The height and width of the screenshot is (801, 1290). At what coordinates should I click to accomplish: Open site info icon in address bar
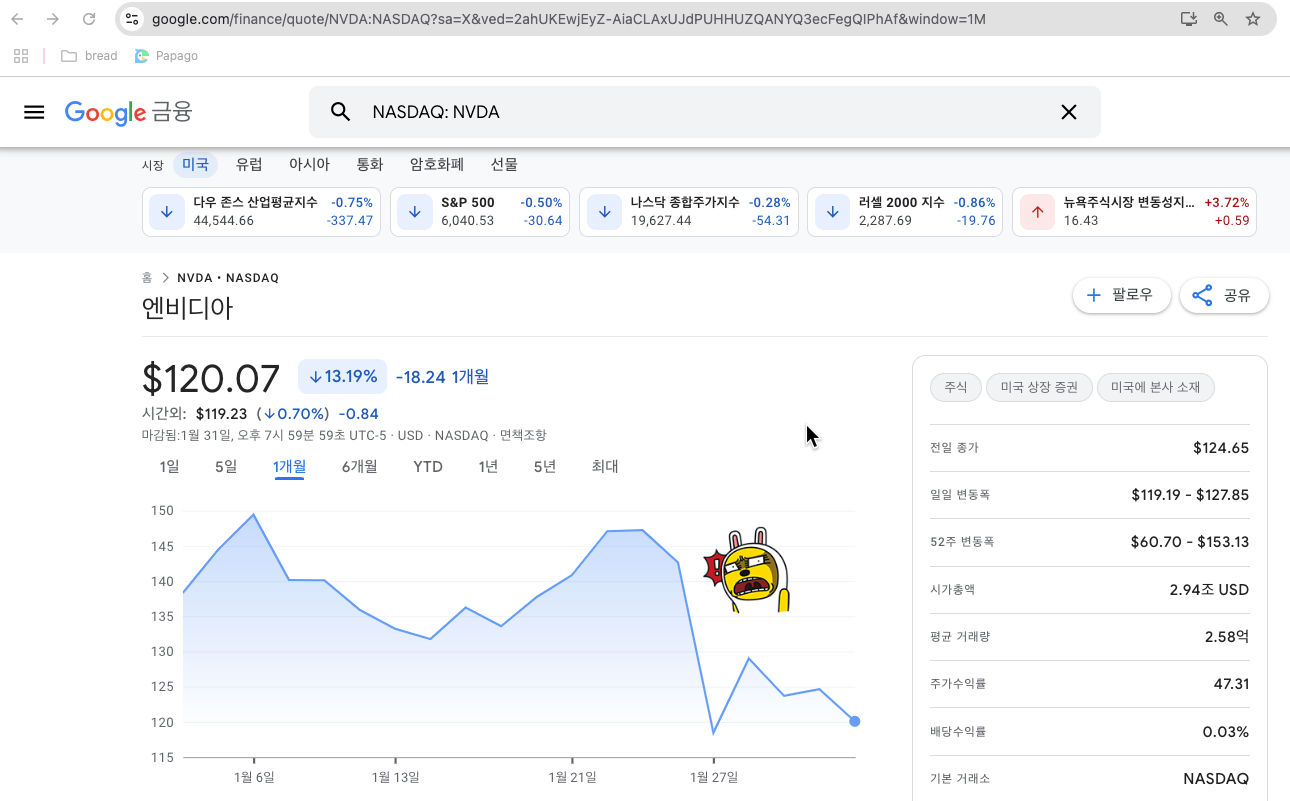[132, 19]
